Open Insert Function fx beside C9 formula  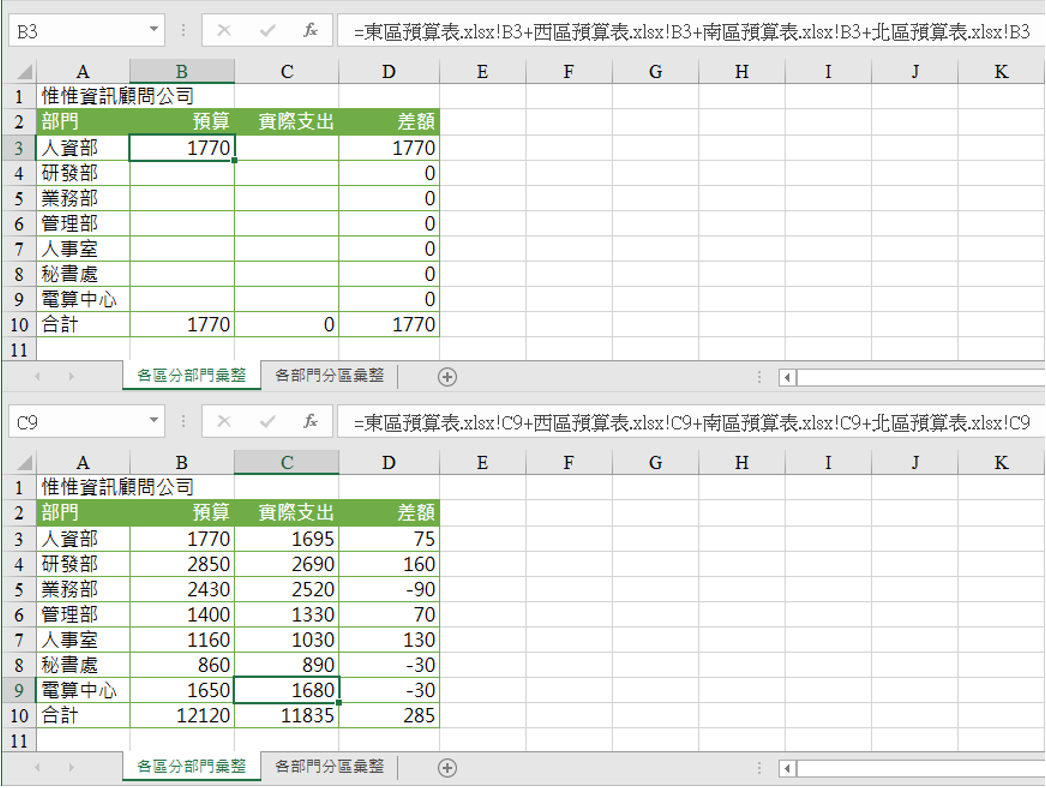pyautogui.click(x=310, y=421)
